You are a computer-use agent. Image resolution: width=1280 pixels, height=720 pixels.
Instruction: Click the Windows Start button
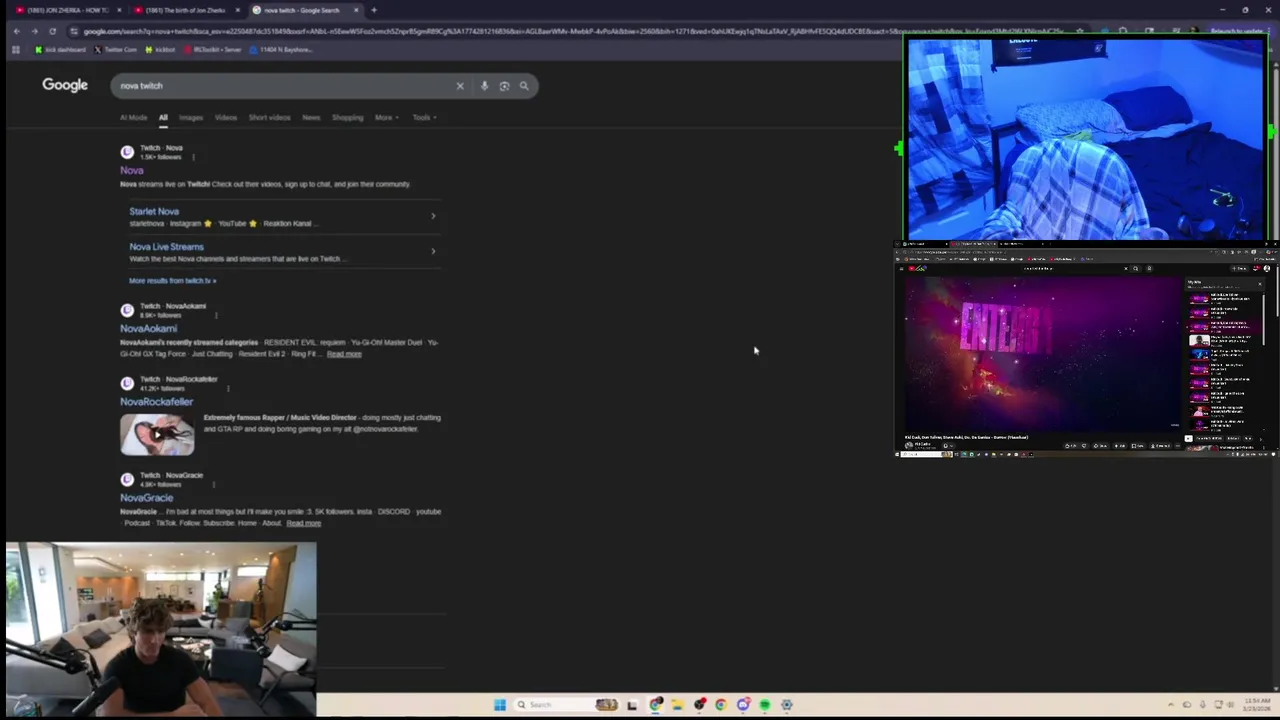click(x=500, y=705)
